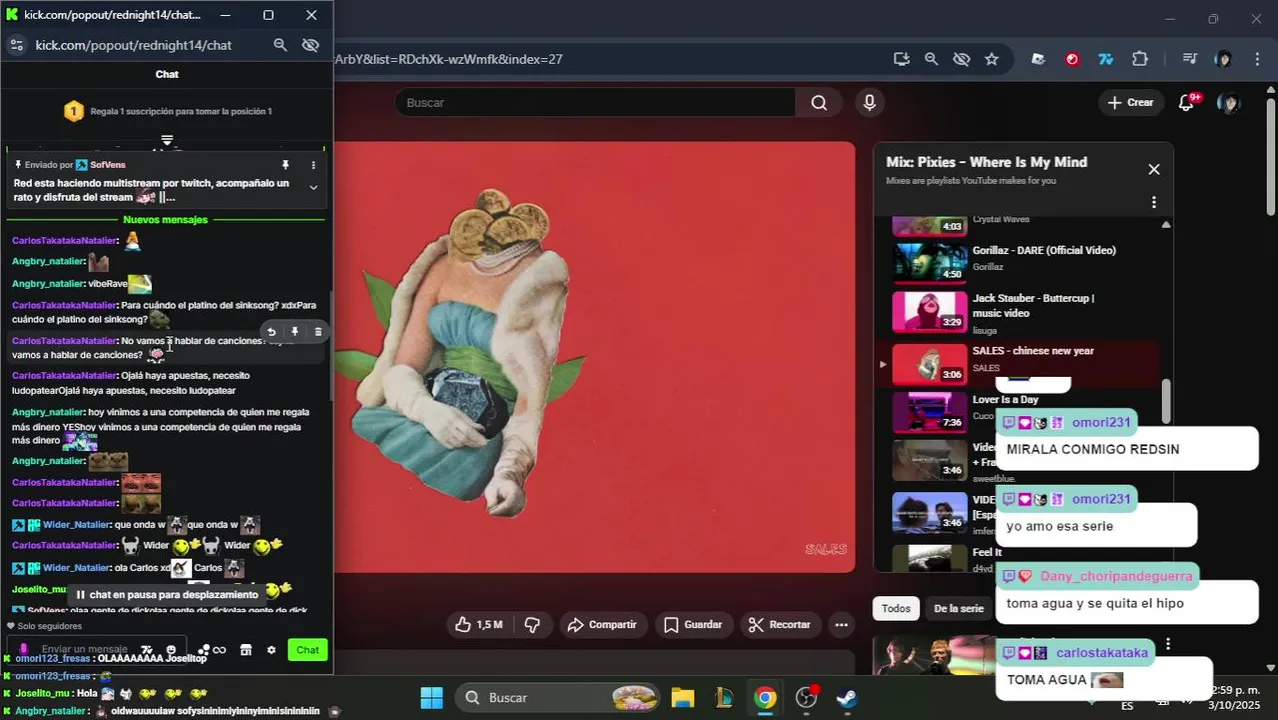Bookmark this page with the star icon
This screenshot has width=1278, height=720.
pos(991,59)
